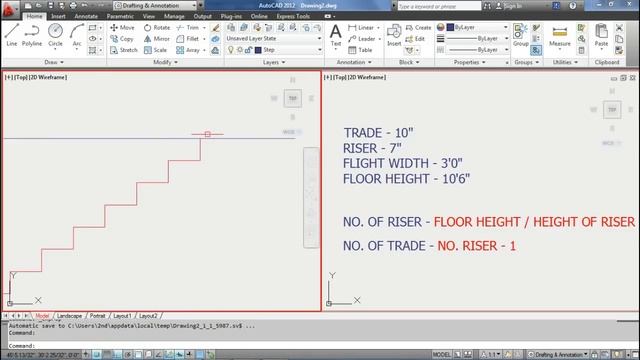Open the Help question mark icon

click(573, 6)
